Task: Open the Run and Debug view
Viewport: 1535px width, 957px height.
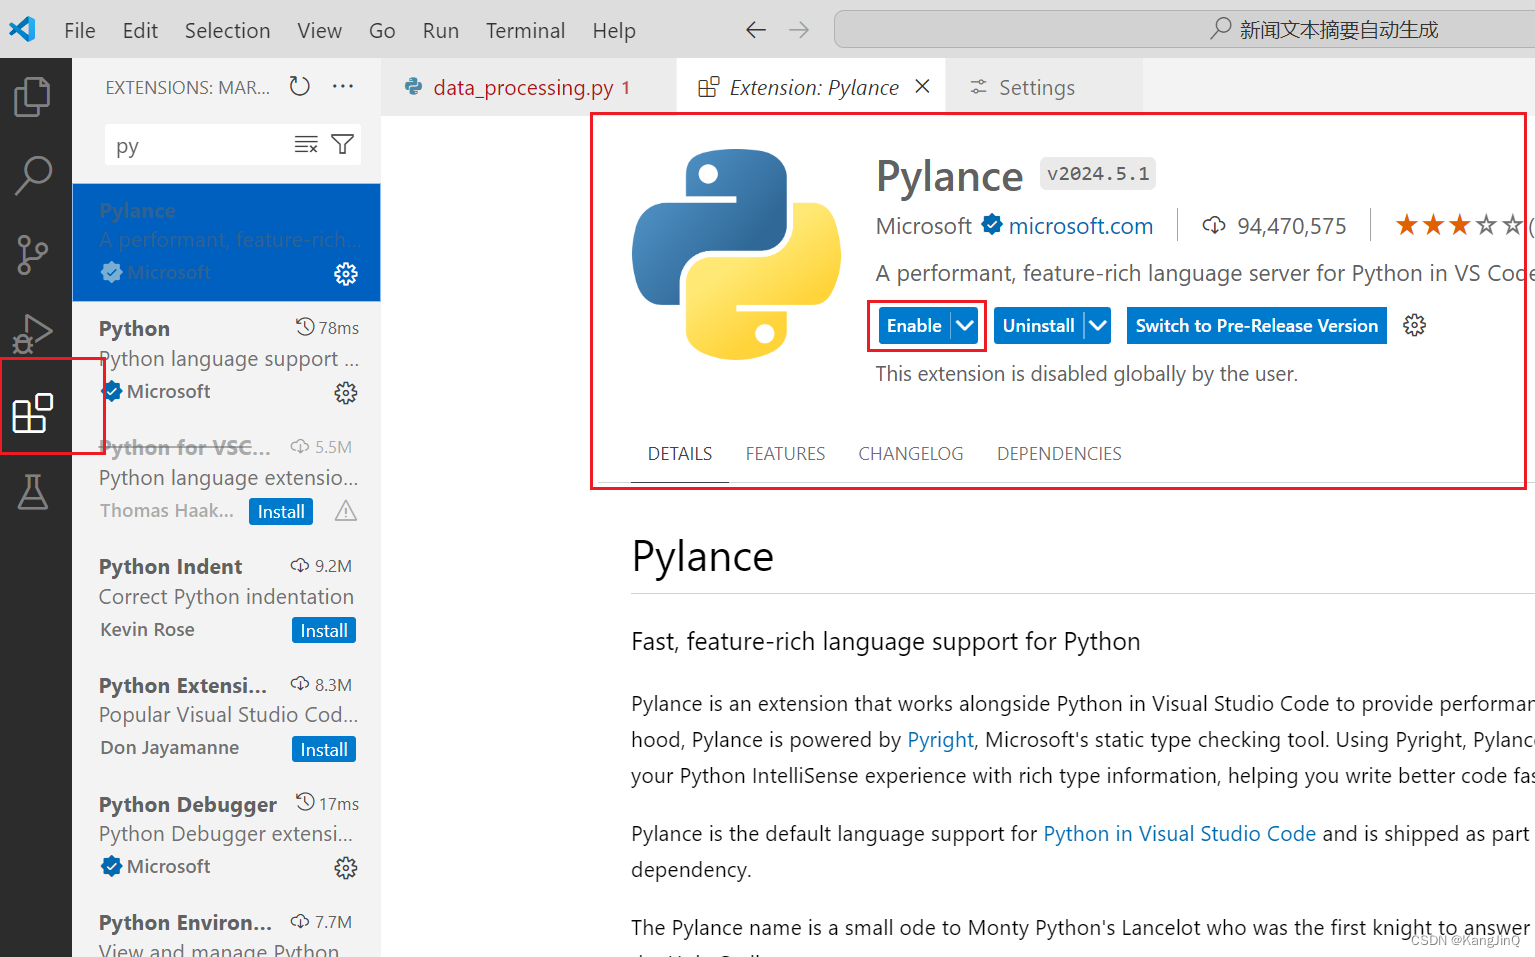Action: tap(33, 334)
